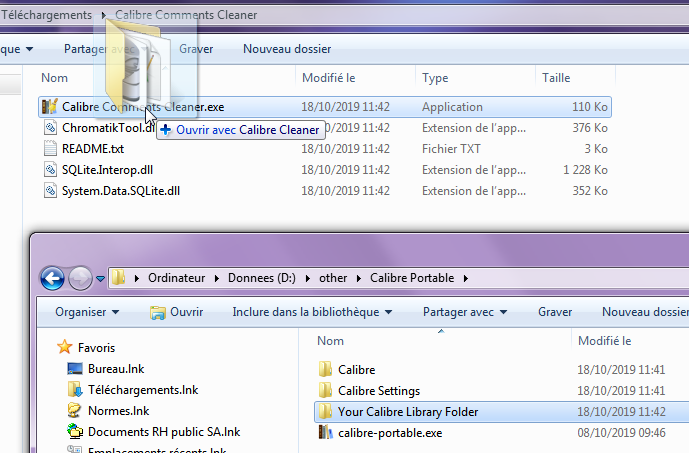
Task: Sort by Nom column in back window
Action: pyautogui.click(x=54, y=78)
